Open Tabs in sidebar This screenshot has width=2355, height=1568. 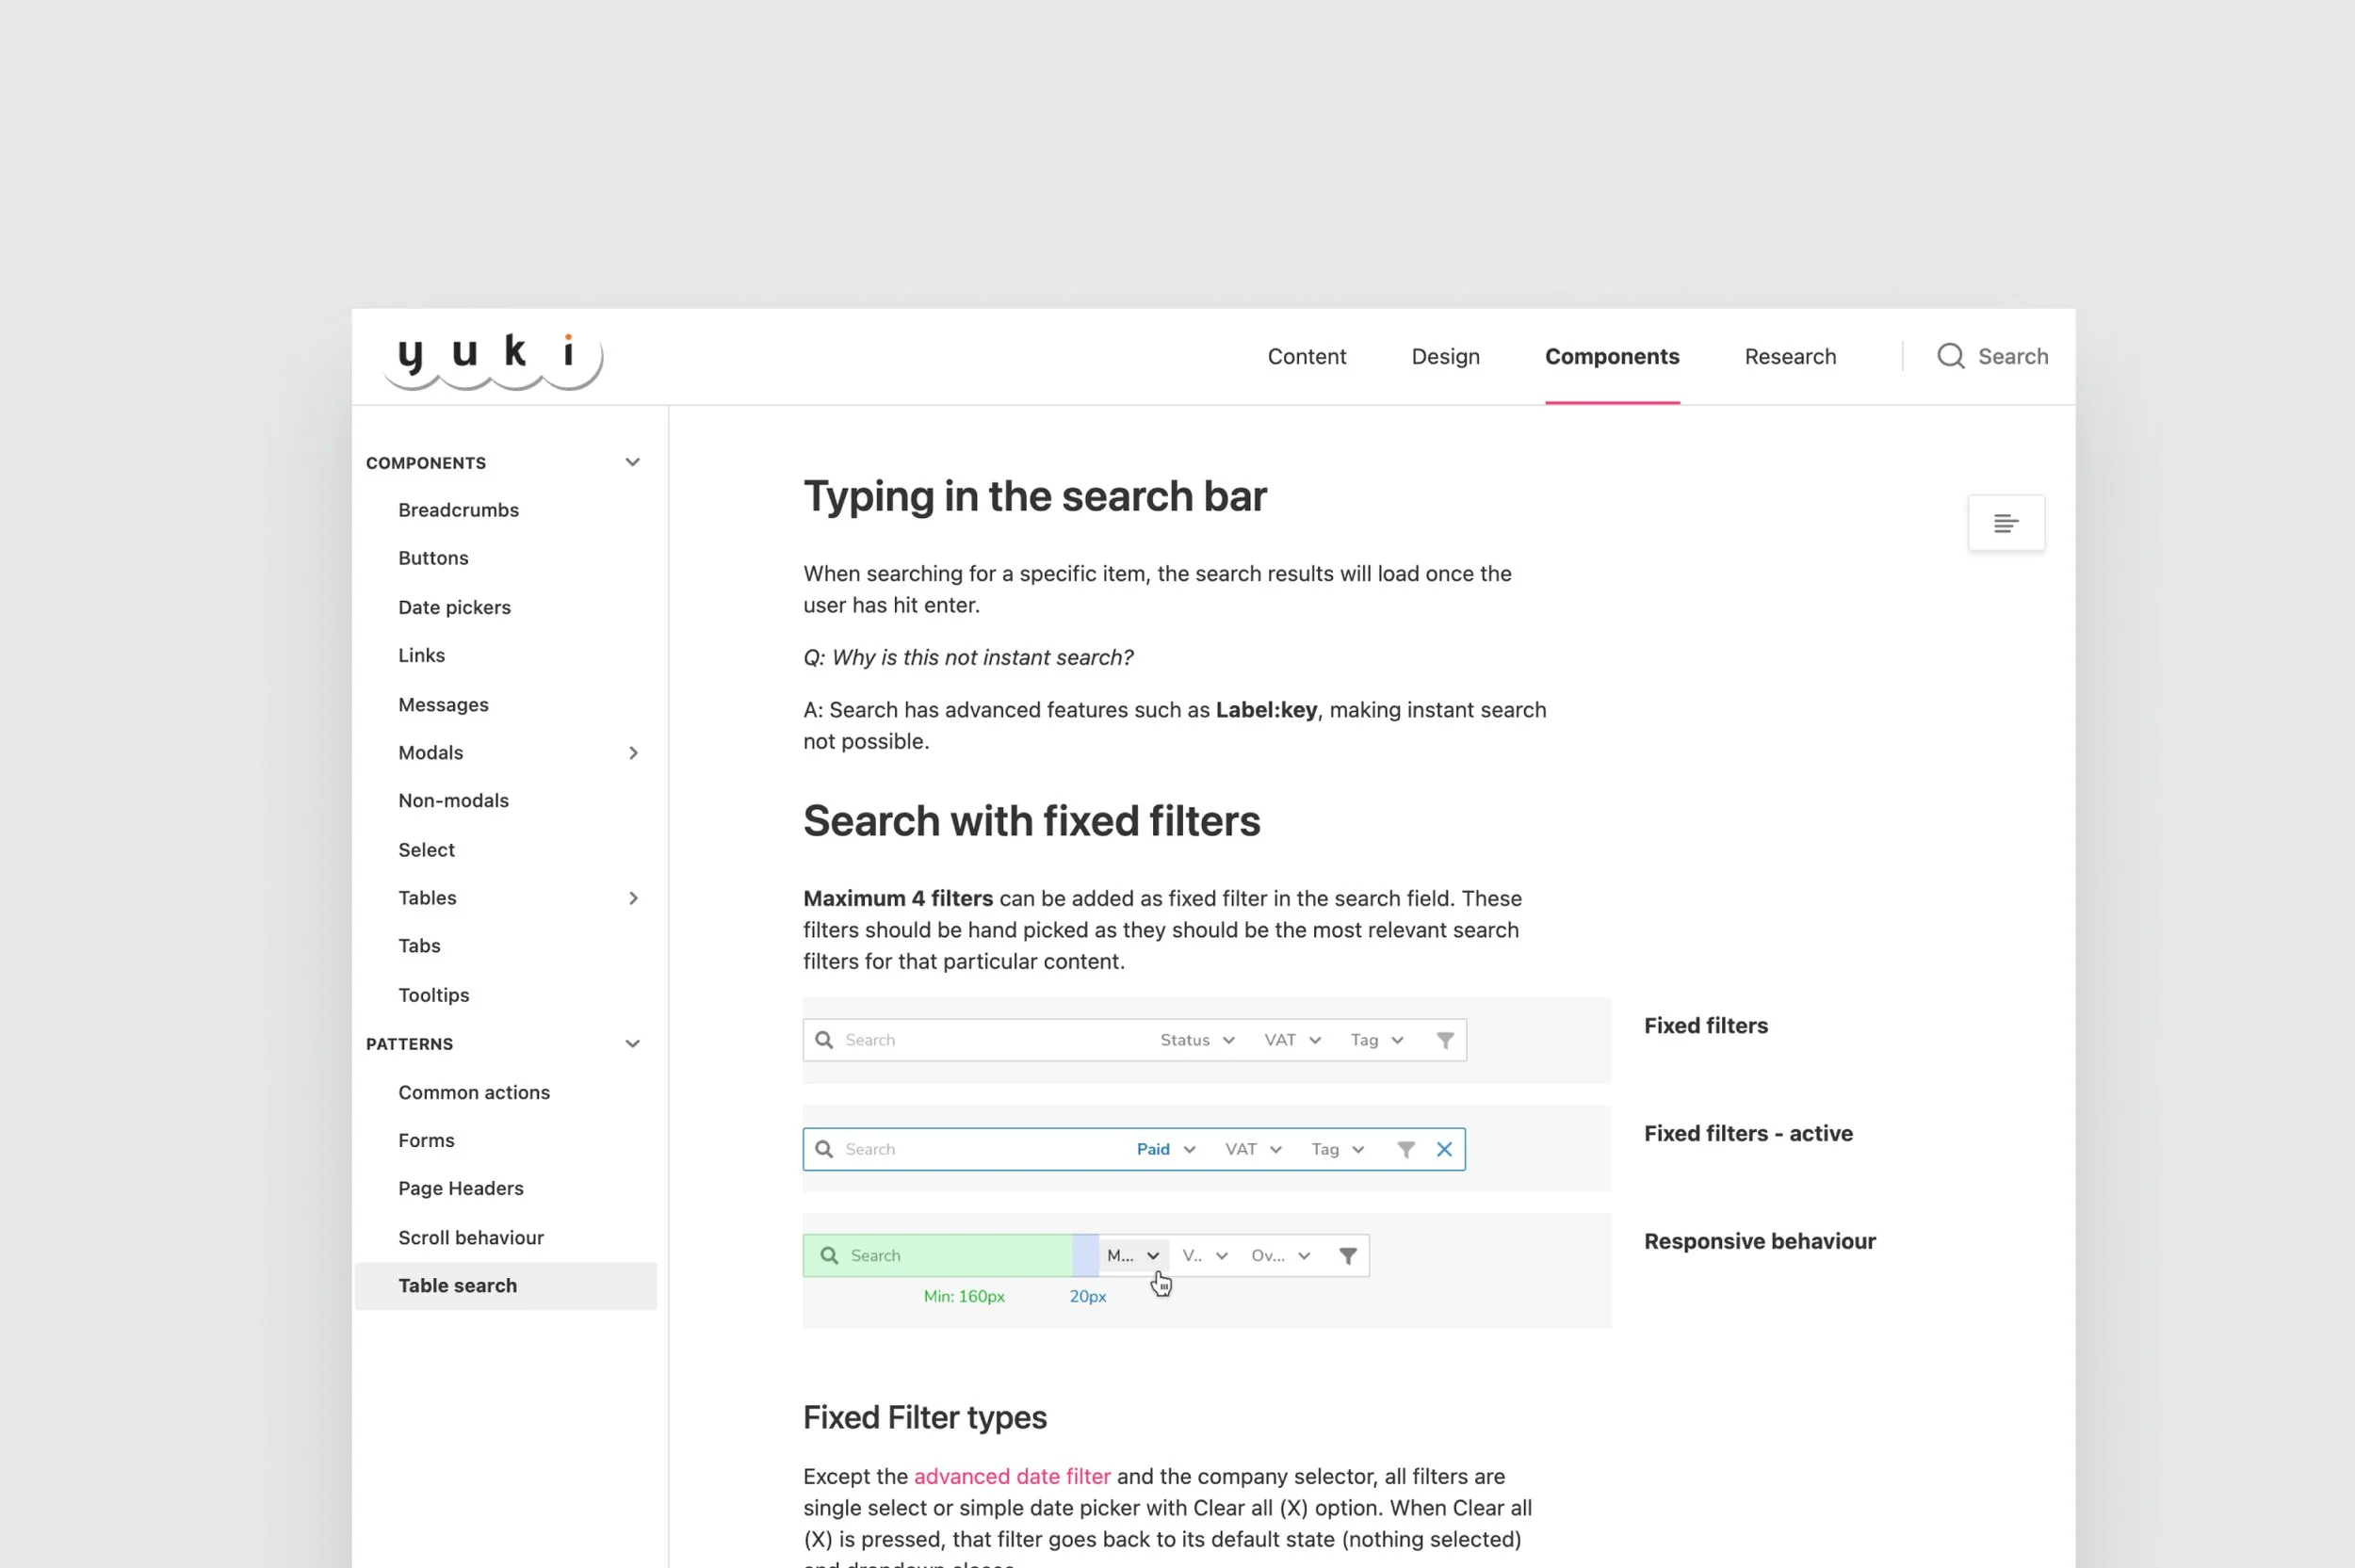419,946
